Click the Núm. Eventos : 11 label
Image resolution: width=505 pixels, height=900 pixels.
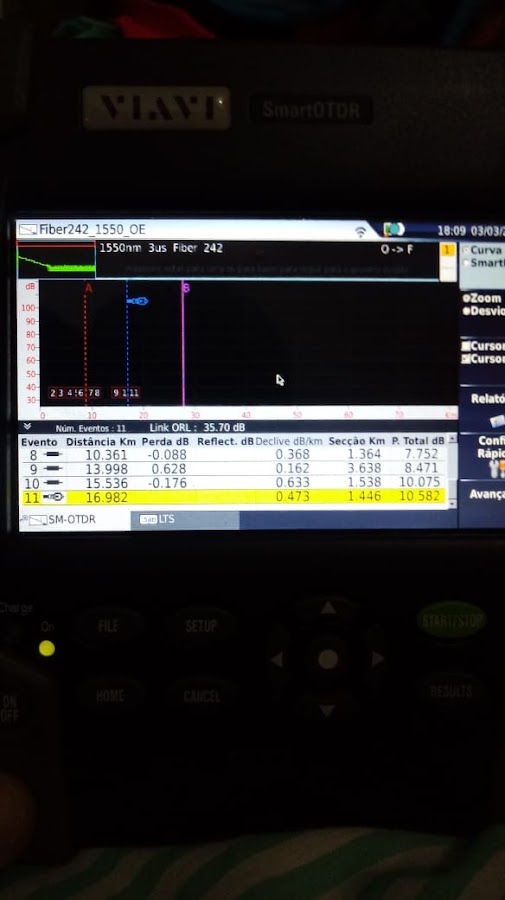tap(91, 428)
